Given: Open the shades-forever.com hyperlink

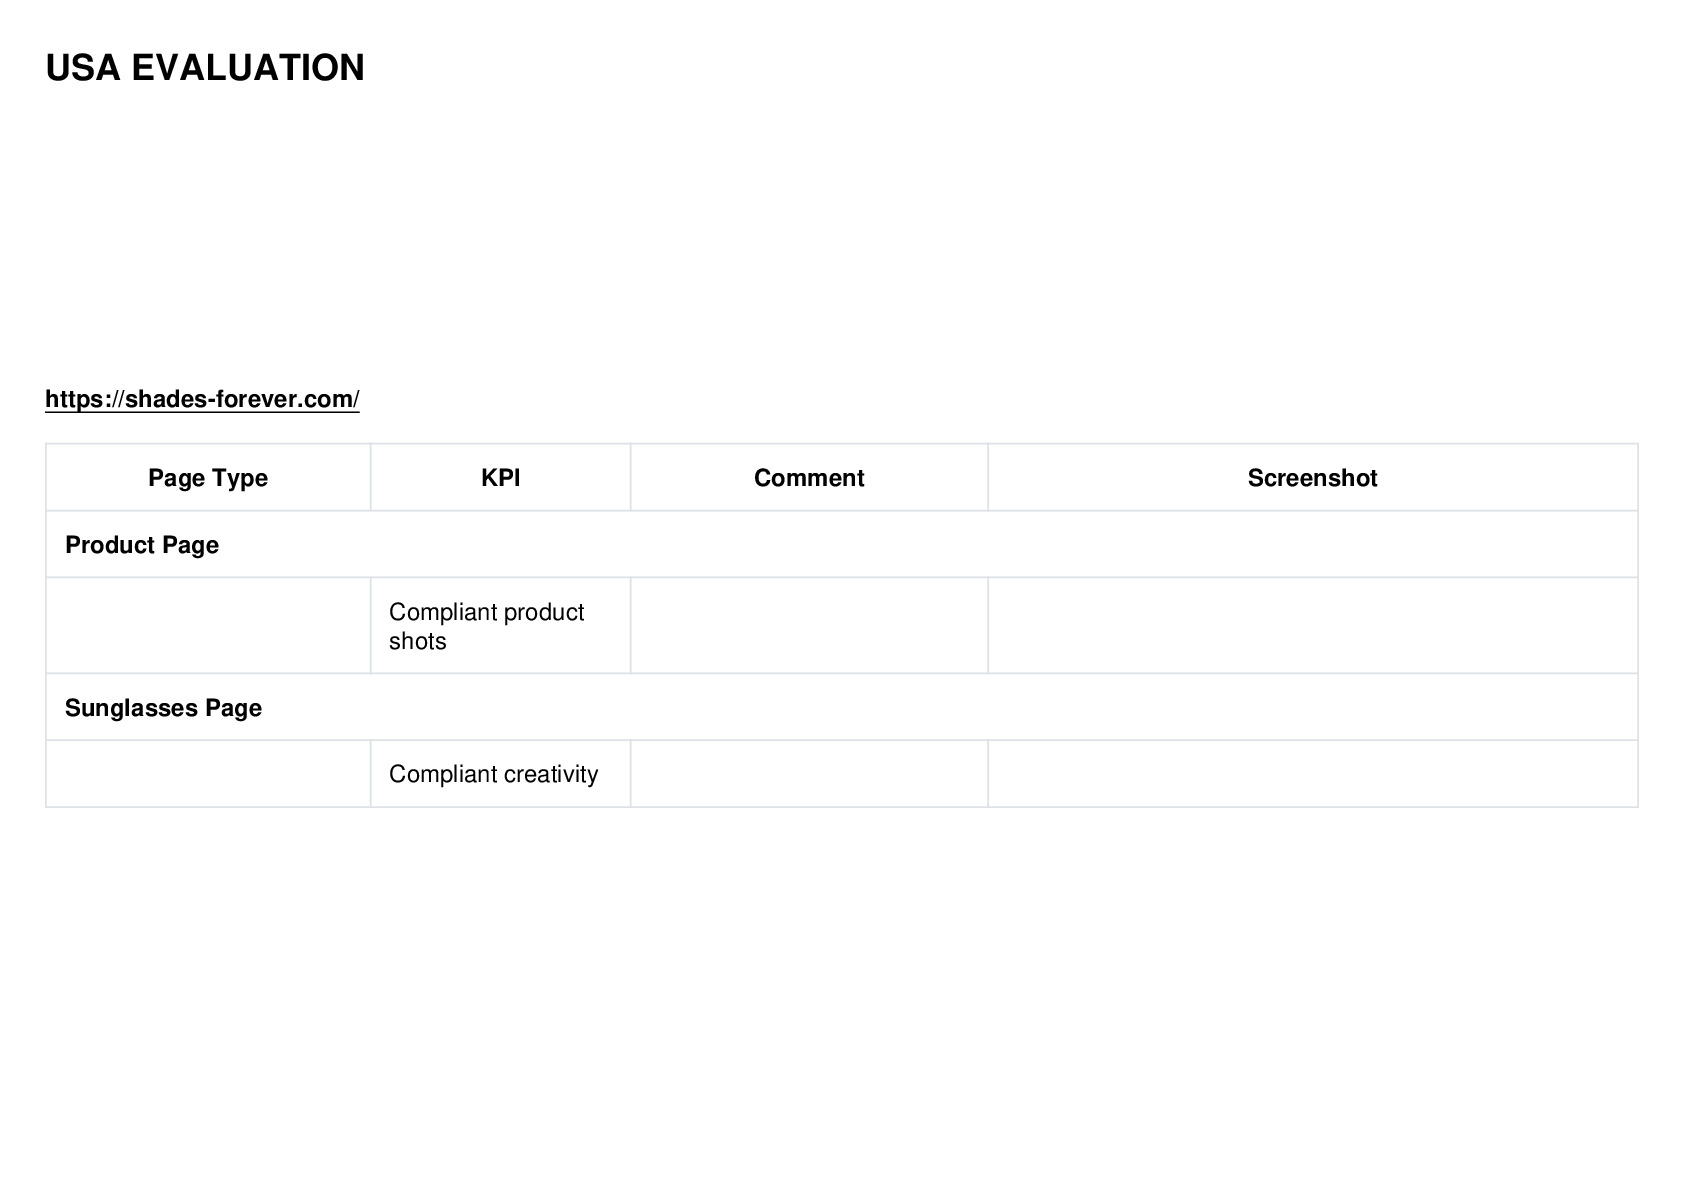Looking at the screenshot, I should (x=202, y=399).
